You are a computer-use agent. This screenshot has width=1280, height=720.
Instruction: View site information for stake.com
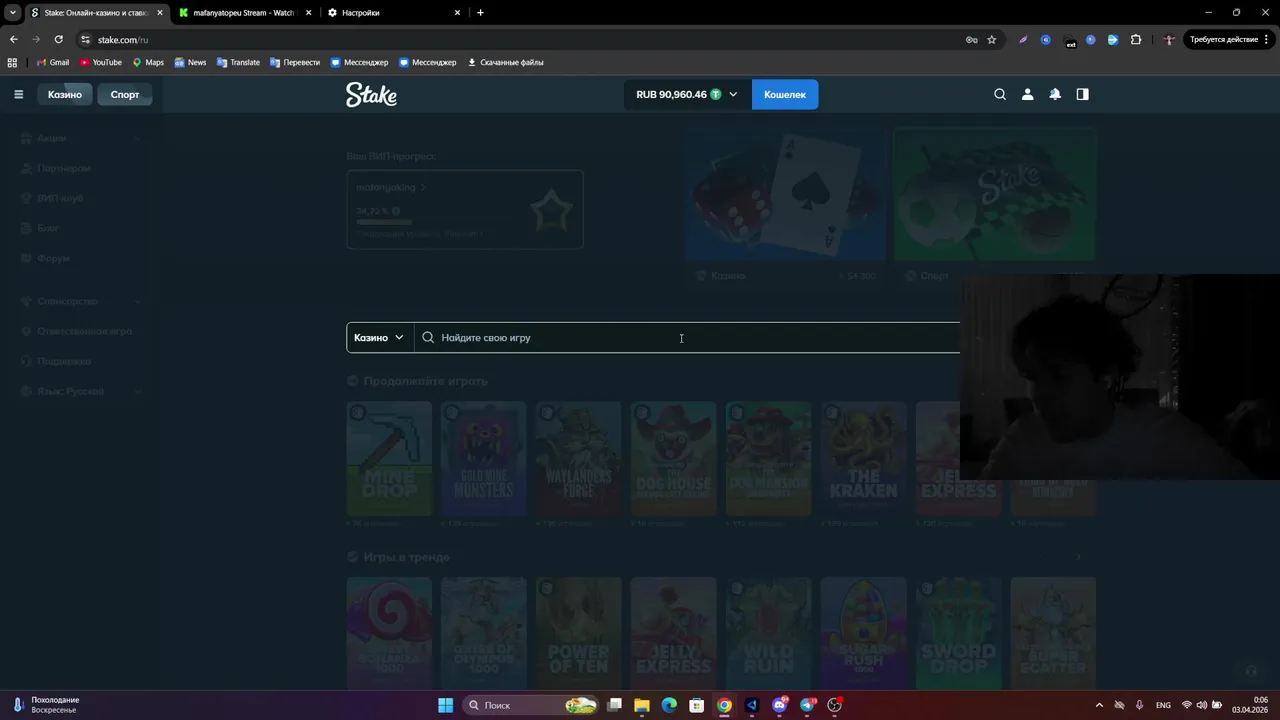[x=86, y=39]
